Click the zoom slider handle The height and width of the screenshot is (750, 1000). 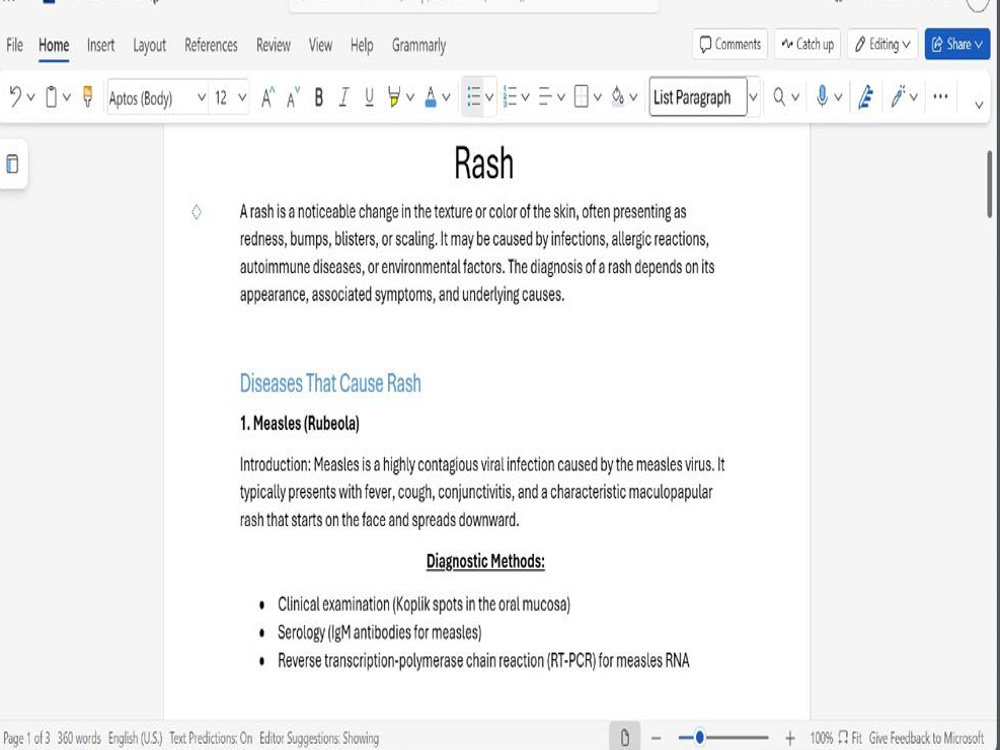point(700,737)
